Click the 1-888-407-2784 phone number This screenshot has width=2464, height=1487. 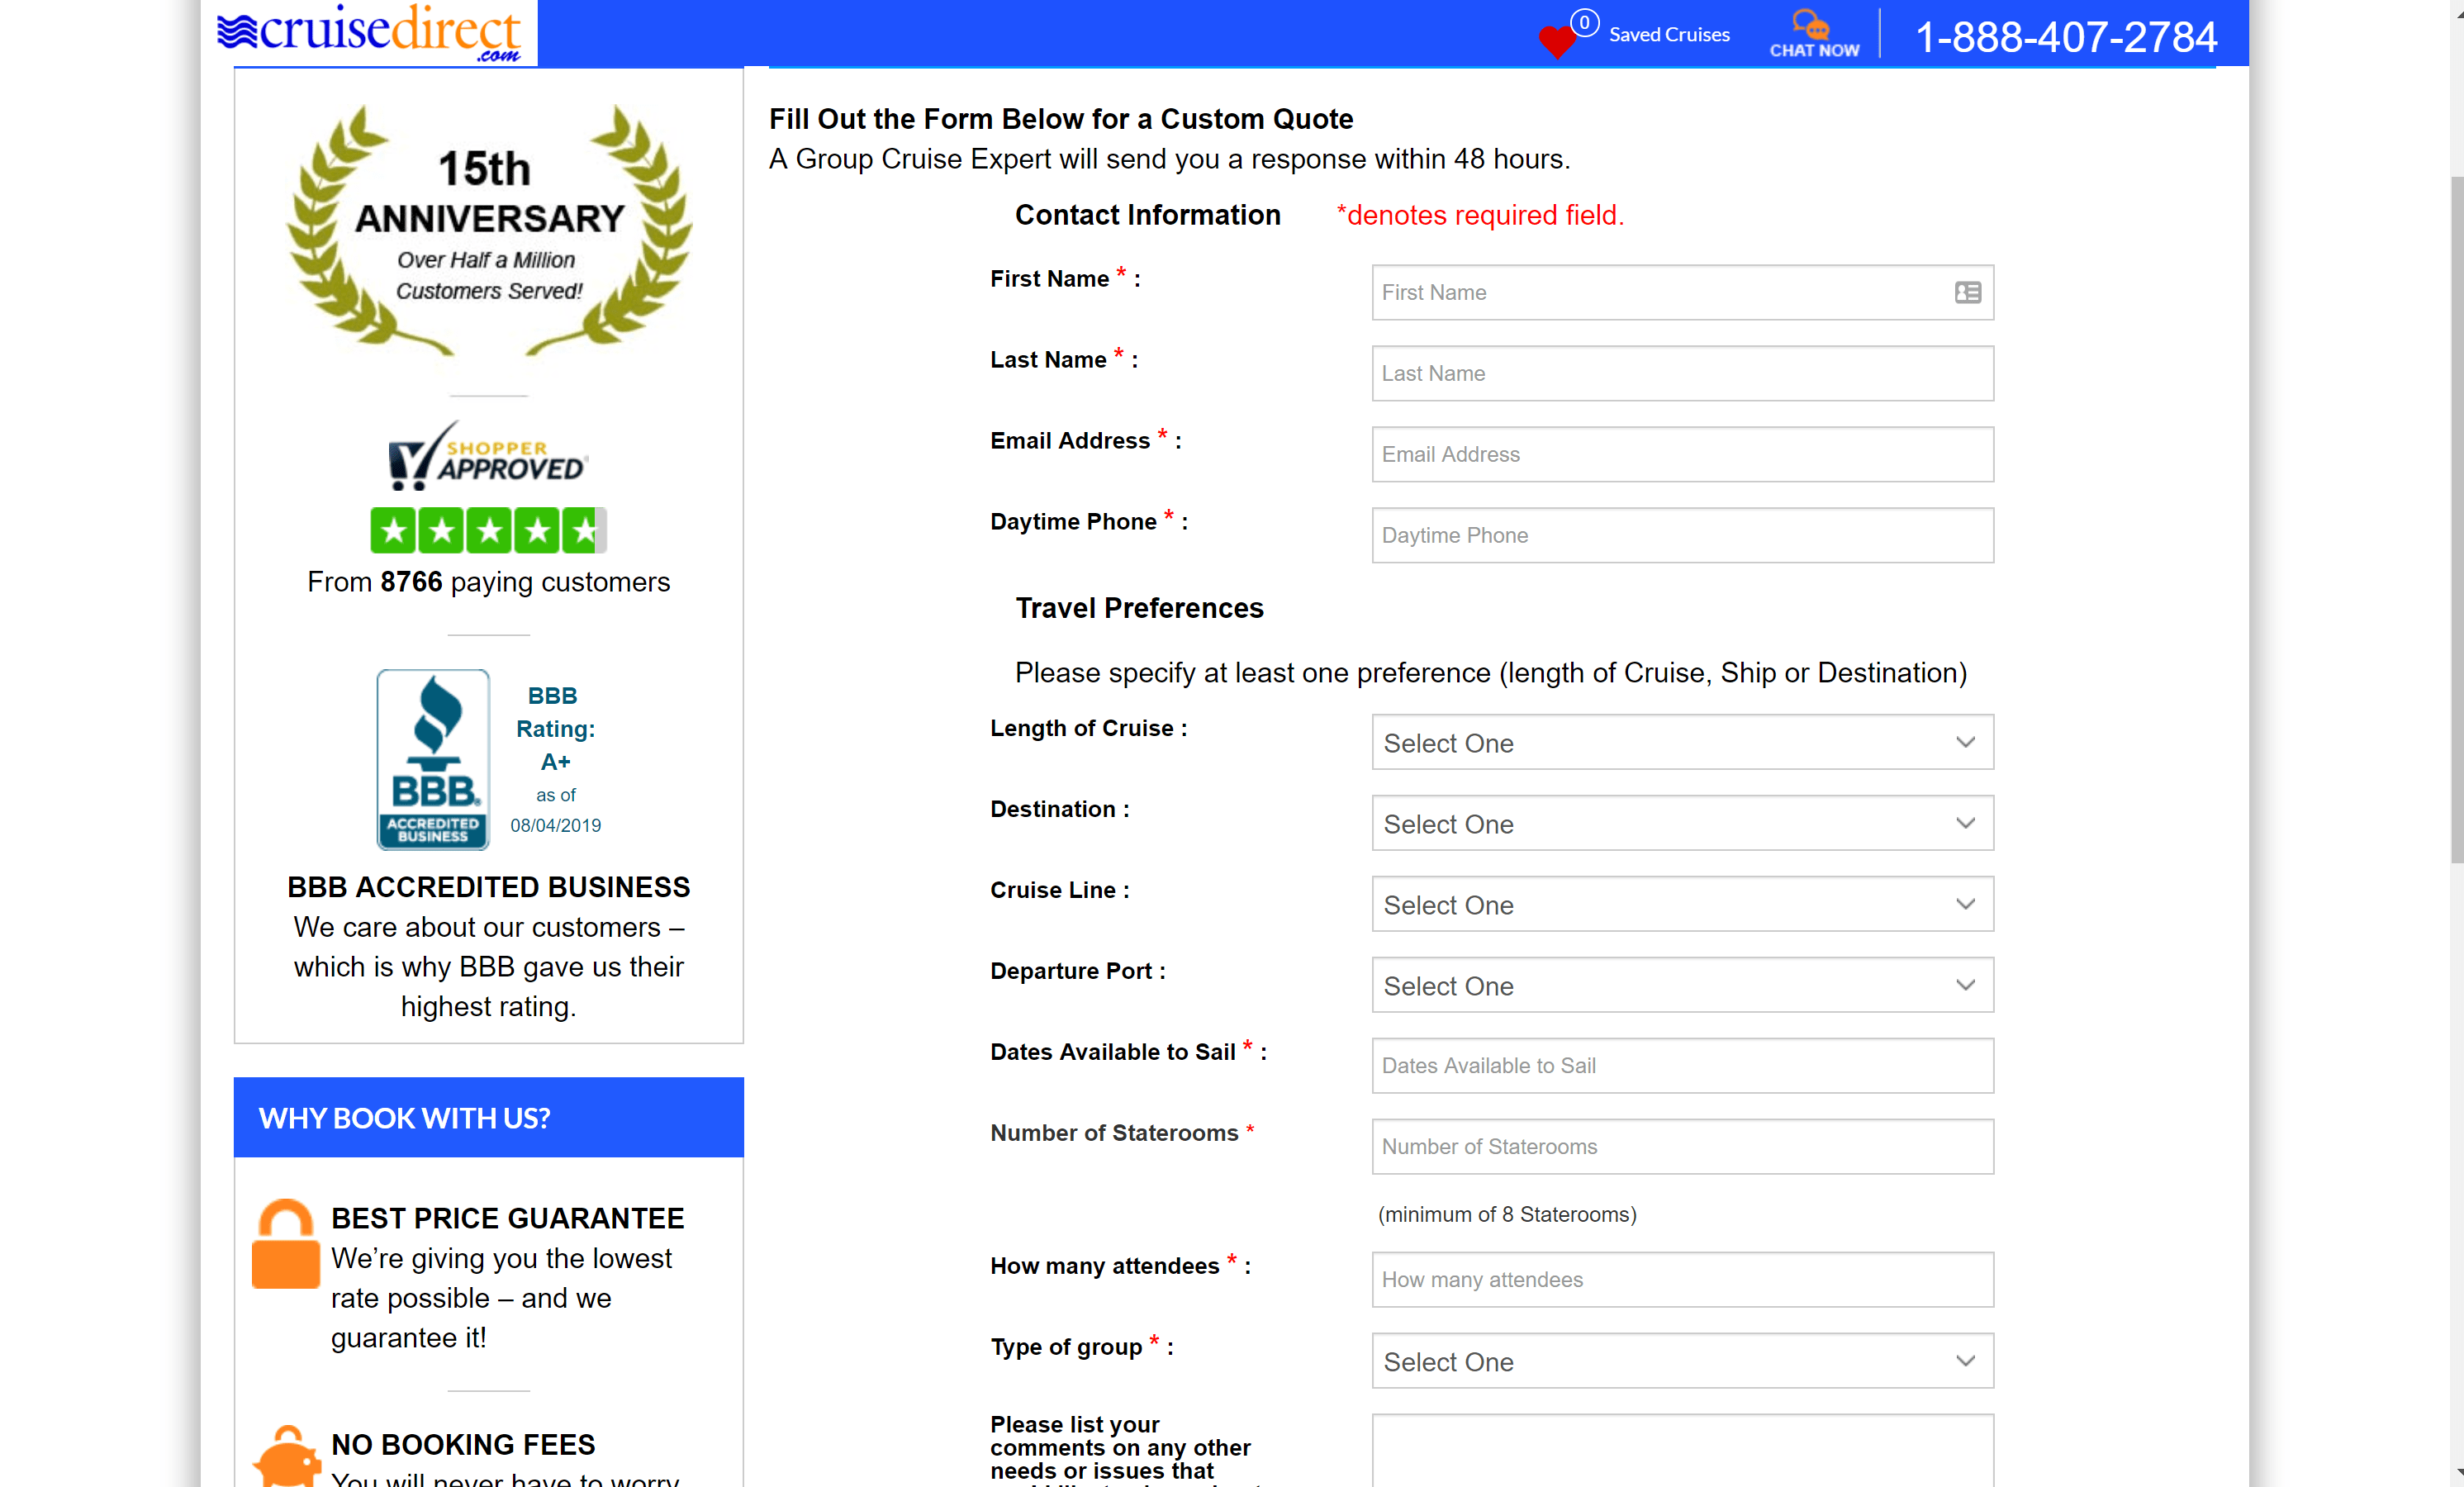coord(2066,37)
